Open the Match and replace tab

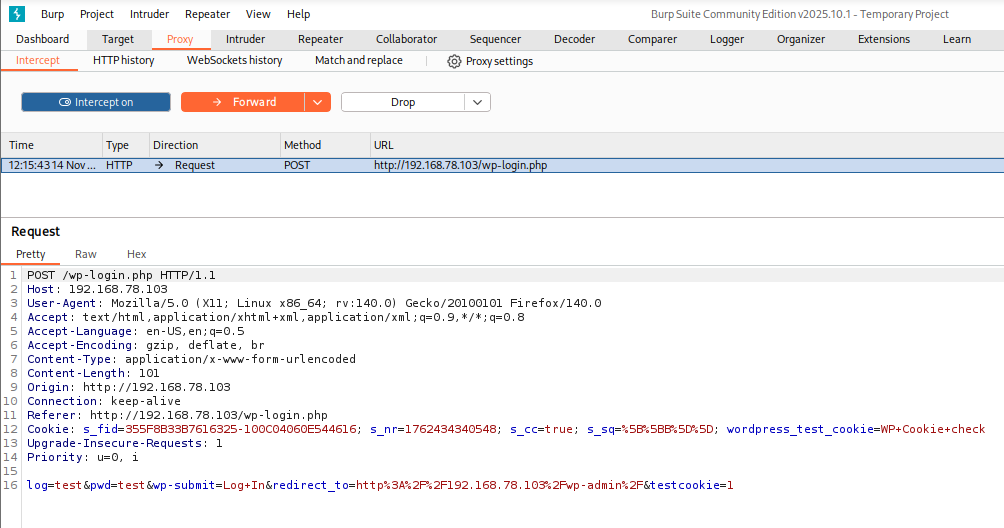358,60
